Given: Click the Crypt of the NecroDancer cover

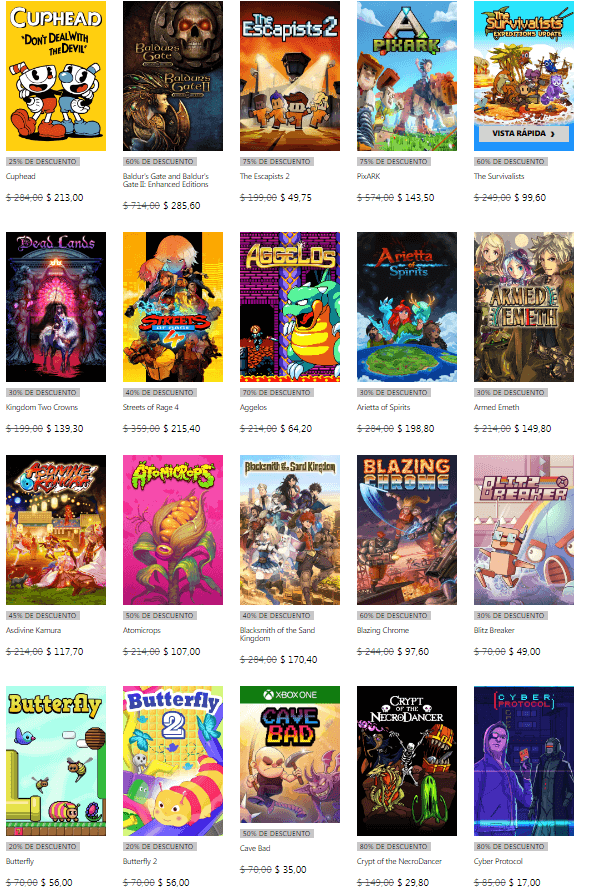Looking at the screenshot, I should point(407,761).
